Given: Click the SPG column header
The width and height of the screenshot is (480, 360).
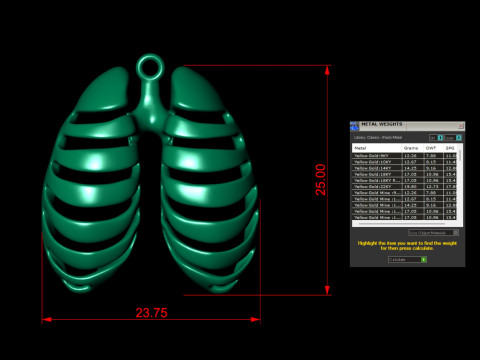Looking at the screenshot, I should click(x=450, y=148).
